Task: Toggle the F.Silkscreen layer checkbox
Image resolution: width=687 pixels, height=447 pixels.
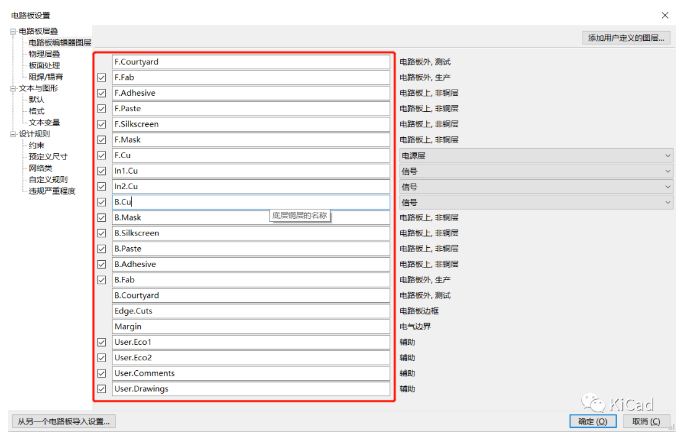Action: [102, 124]
